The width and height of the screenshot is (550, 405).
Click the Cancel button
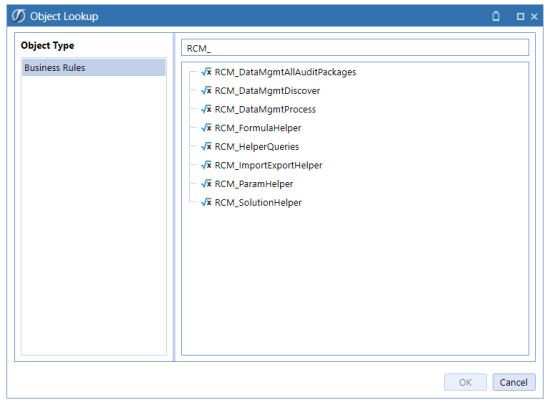(x=514, y=382)
